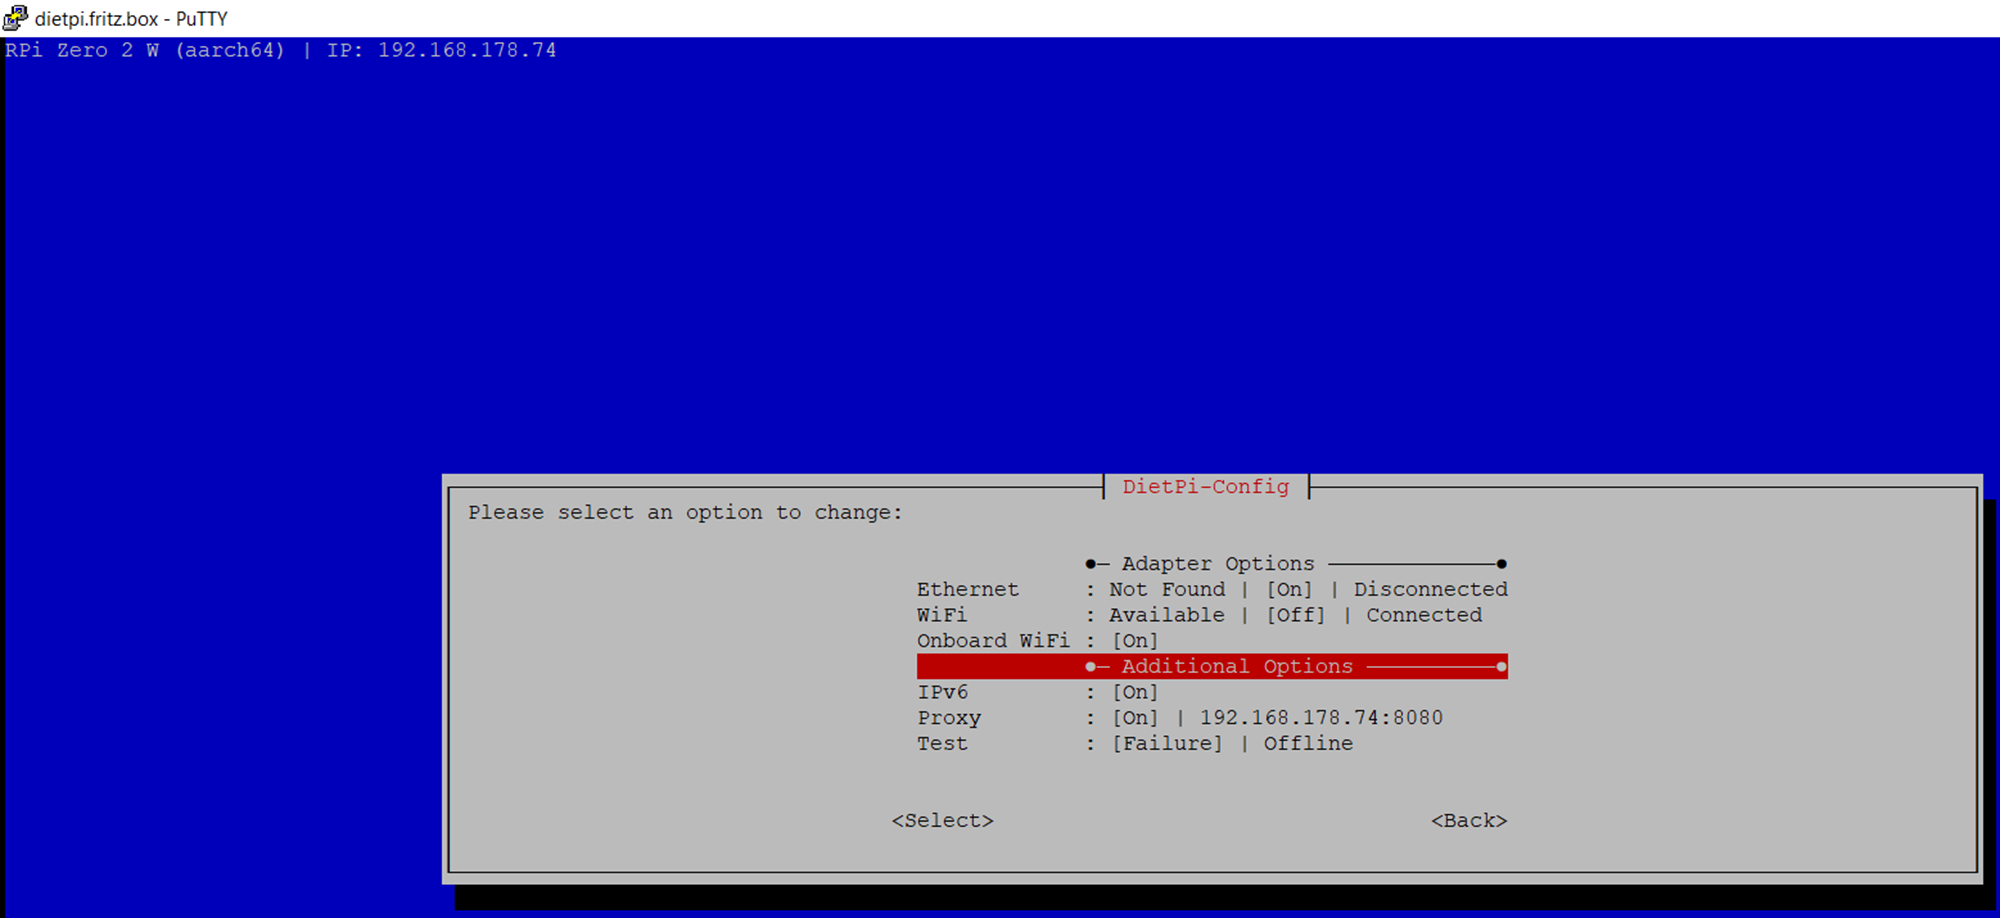Select the Ethernet adapter row
The width and height of the screenshot is (2000, 918).
[1212, 589]
